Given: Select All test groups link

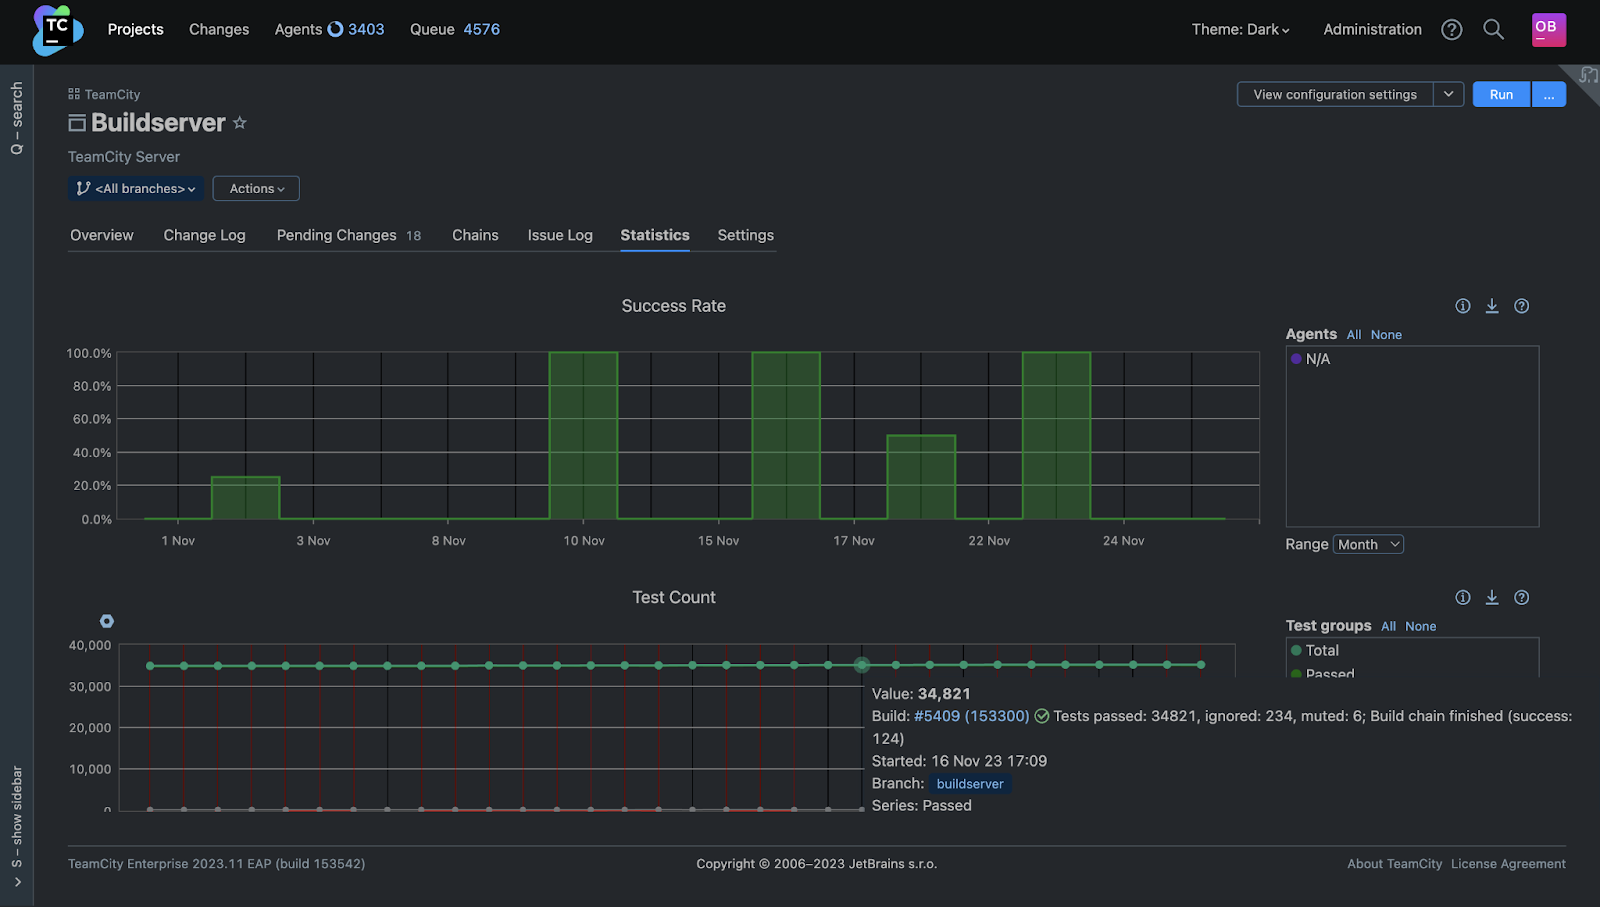Looking at the screenshot, I should 1389,626.
